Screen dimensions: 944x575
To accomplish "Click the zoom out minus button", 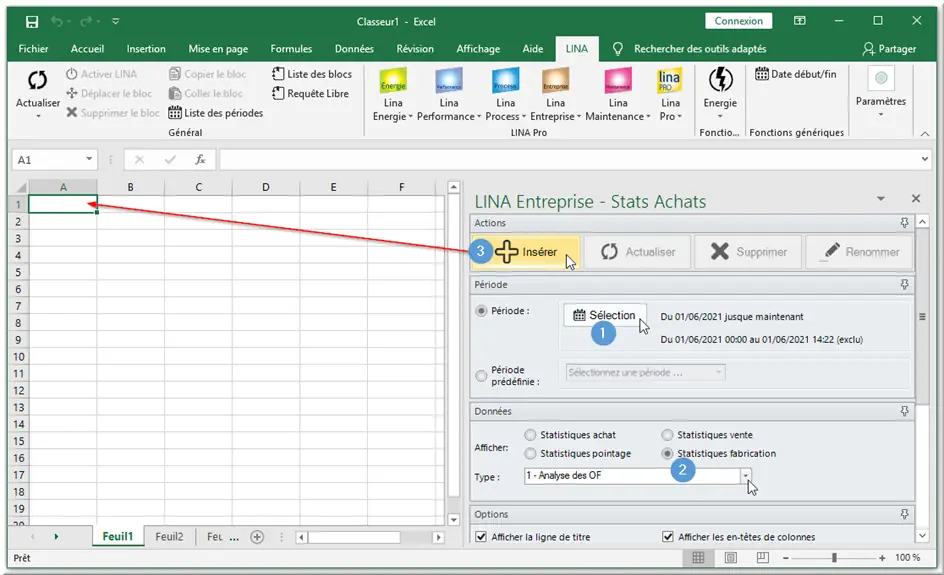I will [786, 558].
